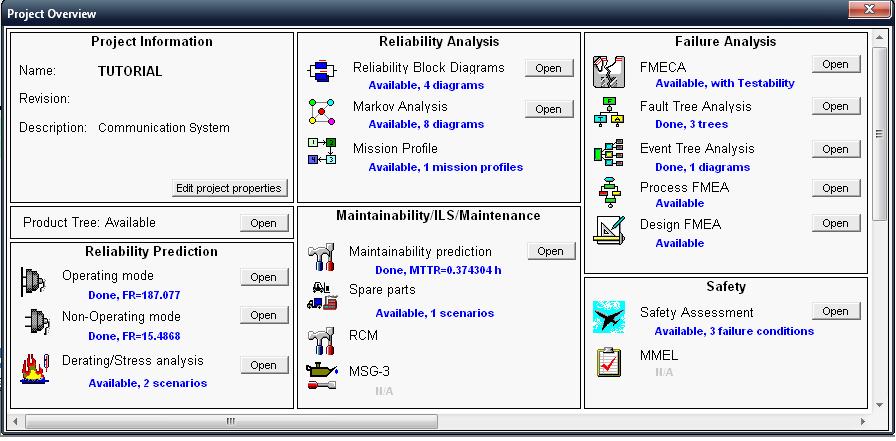Click the FMECA icon
The height and width of the screenshot is (441, 896).
pos(609,72)
